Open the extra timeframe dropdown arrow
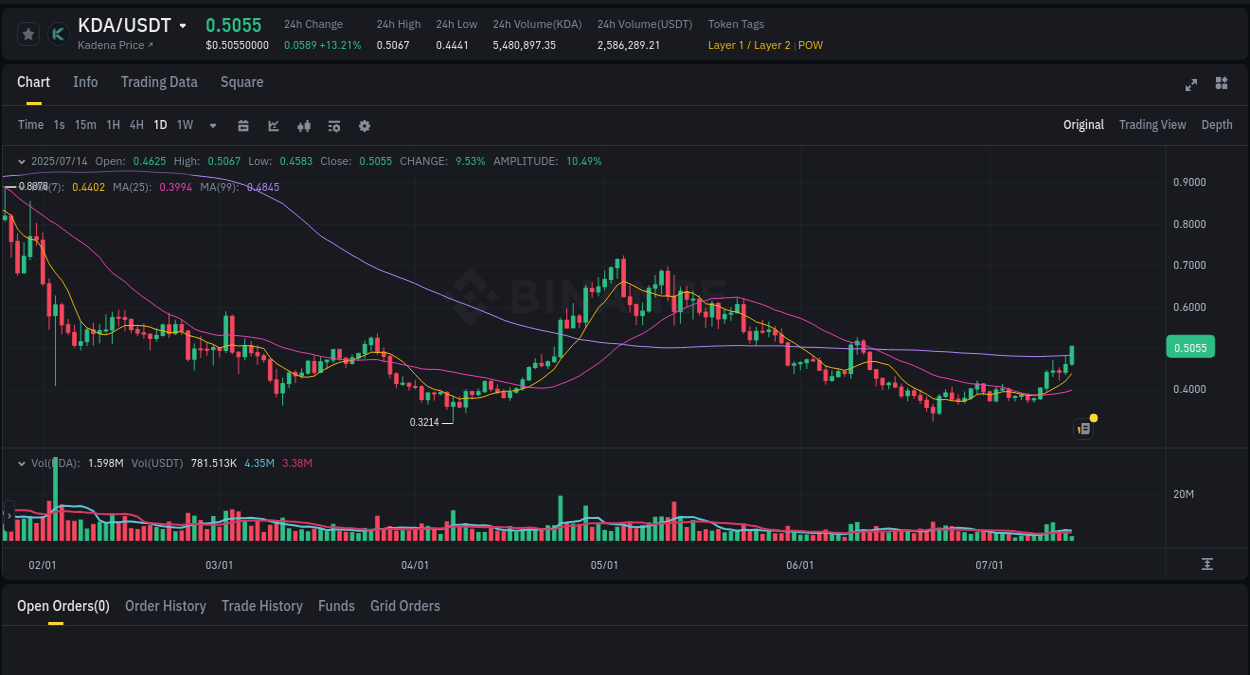Image resolution: width=1250 pixels, height=675 pixels. (212, 125)
